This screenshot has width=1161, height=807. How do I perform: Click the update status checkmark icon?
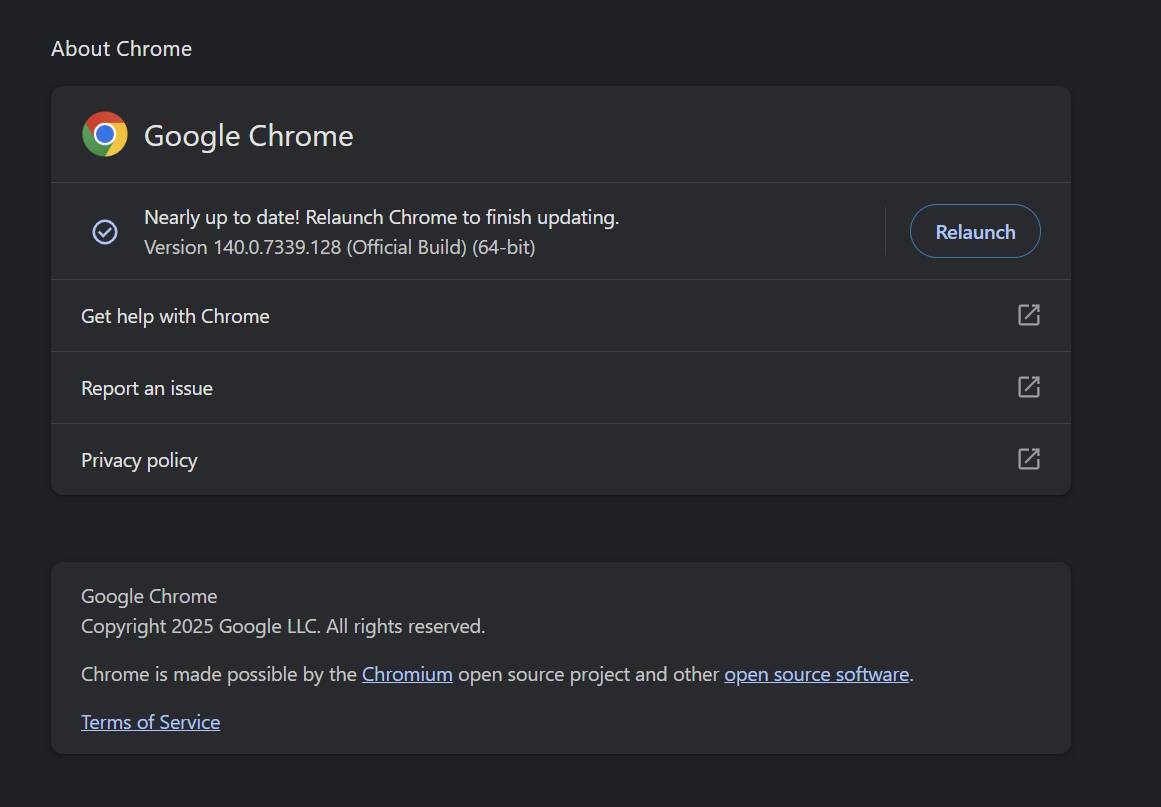pos(104,232)
